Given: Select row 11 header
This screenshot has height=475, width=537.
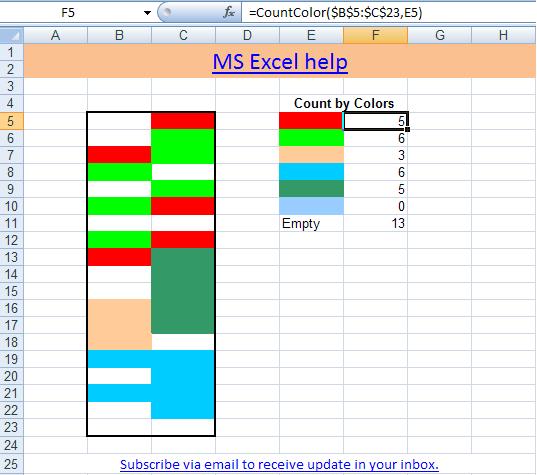Looking at the screenshot, I should point(12,223).
